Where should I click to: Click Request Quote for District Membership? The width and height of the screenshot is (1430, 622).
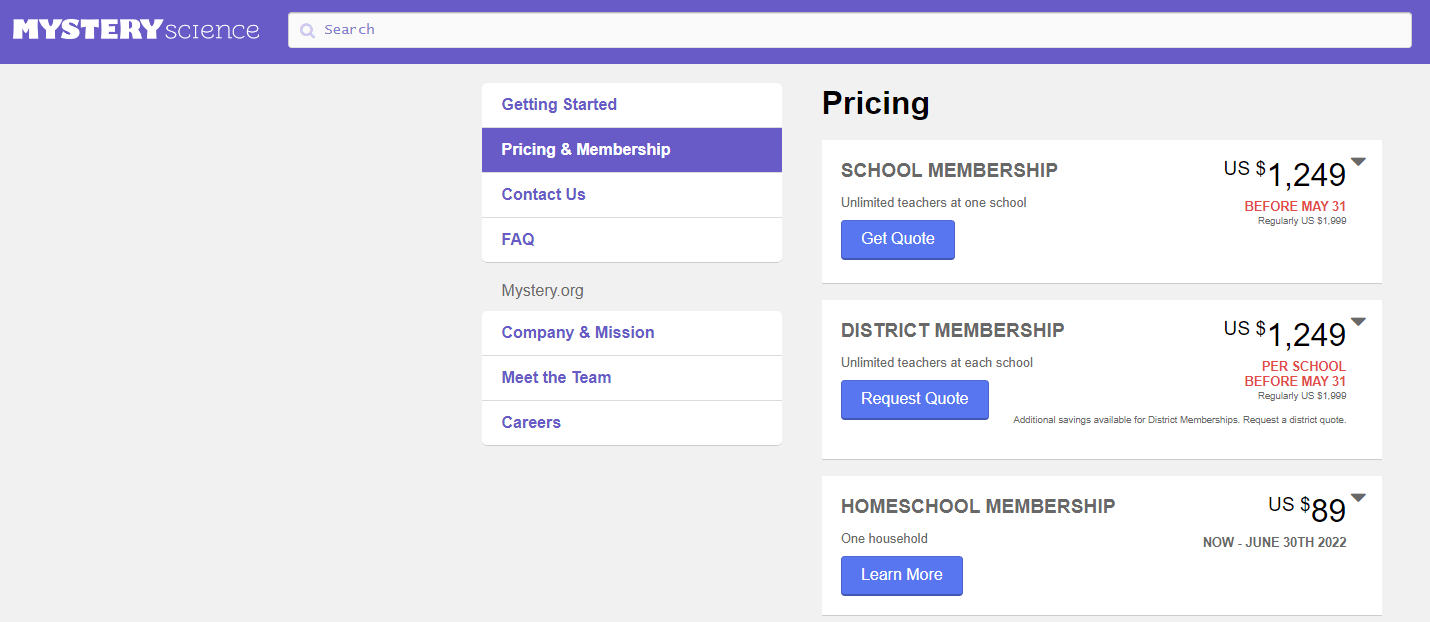[915, 399]
